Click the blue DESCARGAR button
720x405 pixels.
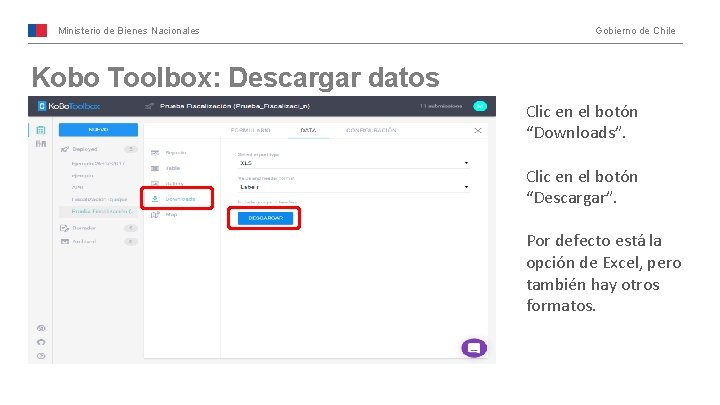tap(265, 218)
